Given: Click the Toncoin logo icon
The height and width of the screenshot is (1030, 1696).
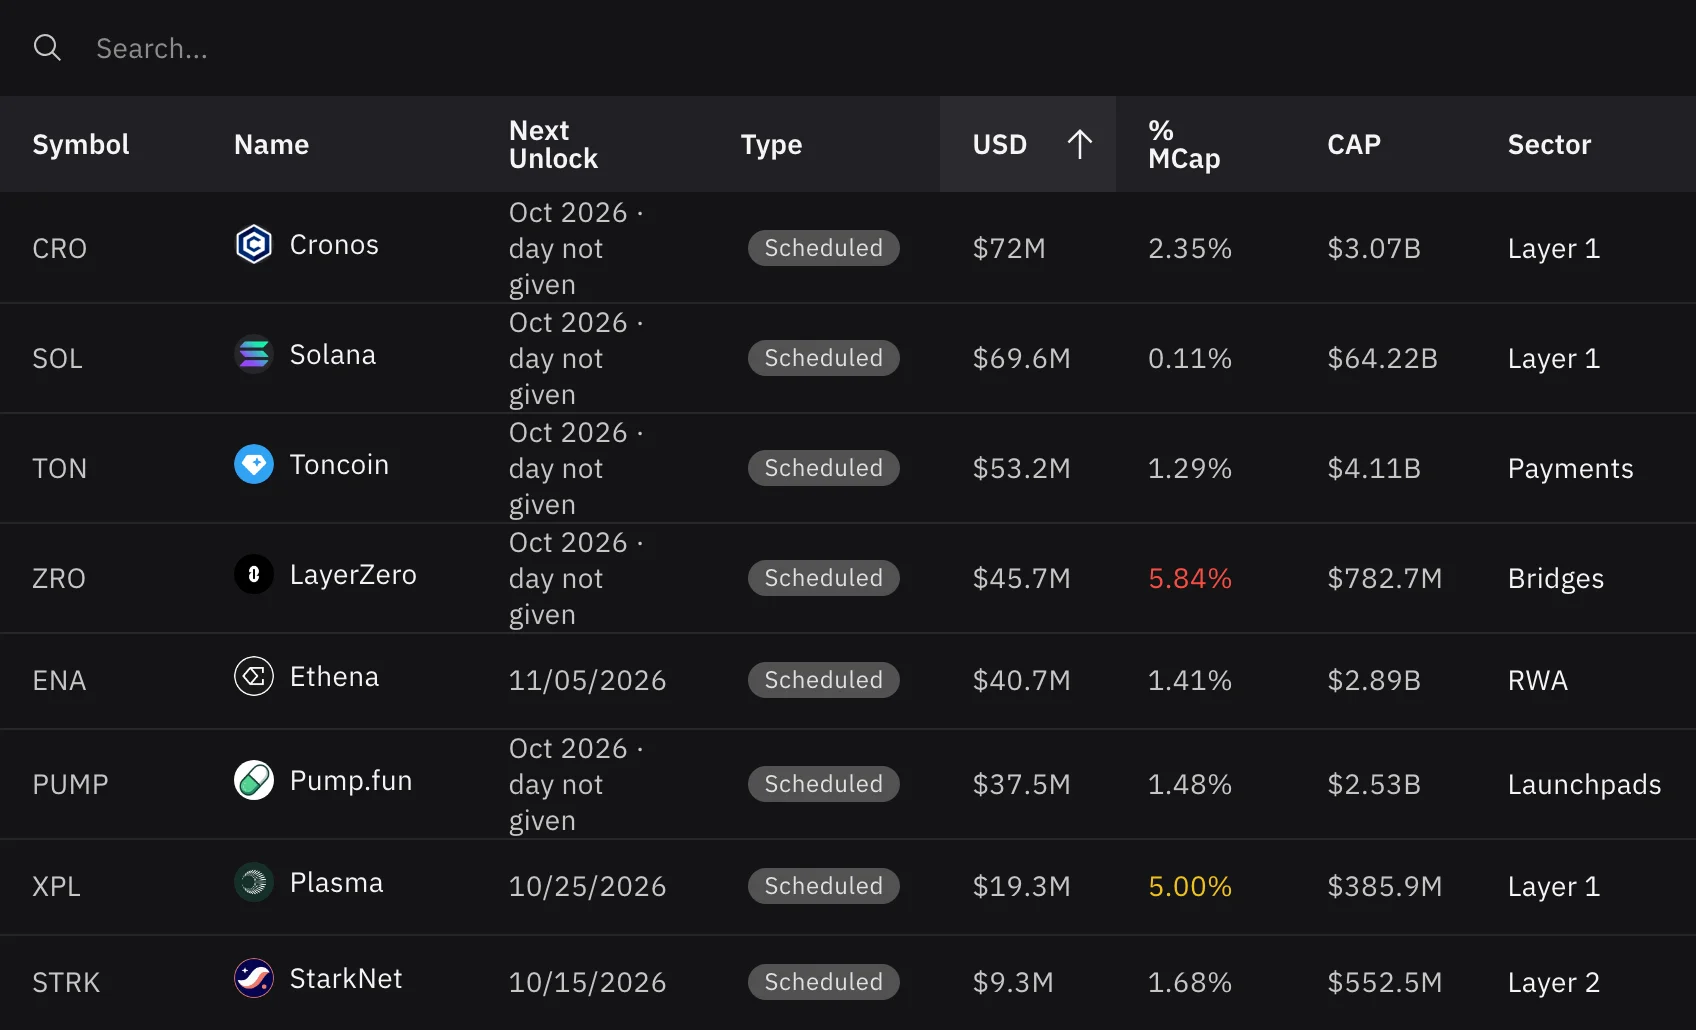Looking at the screenshot, I should (254, 464).
